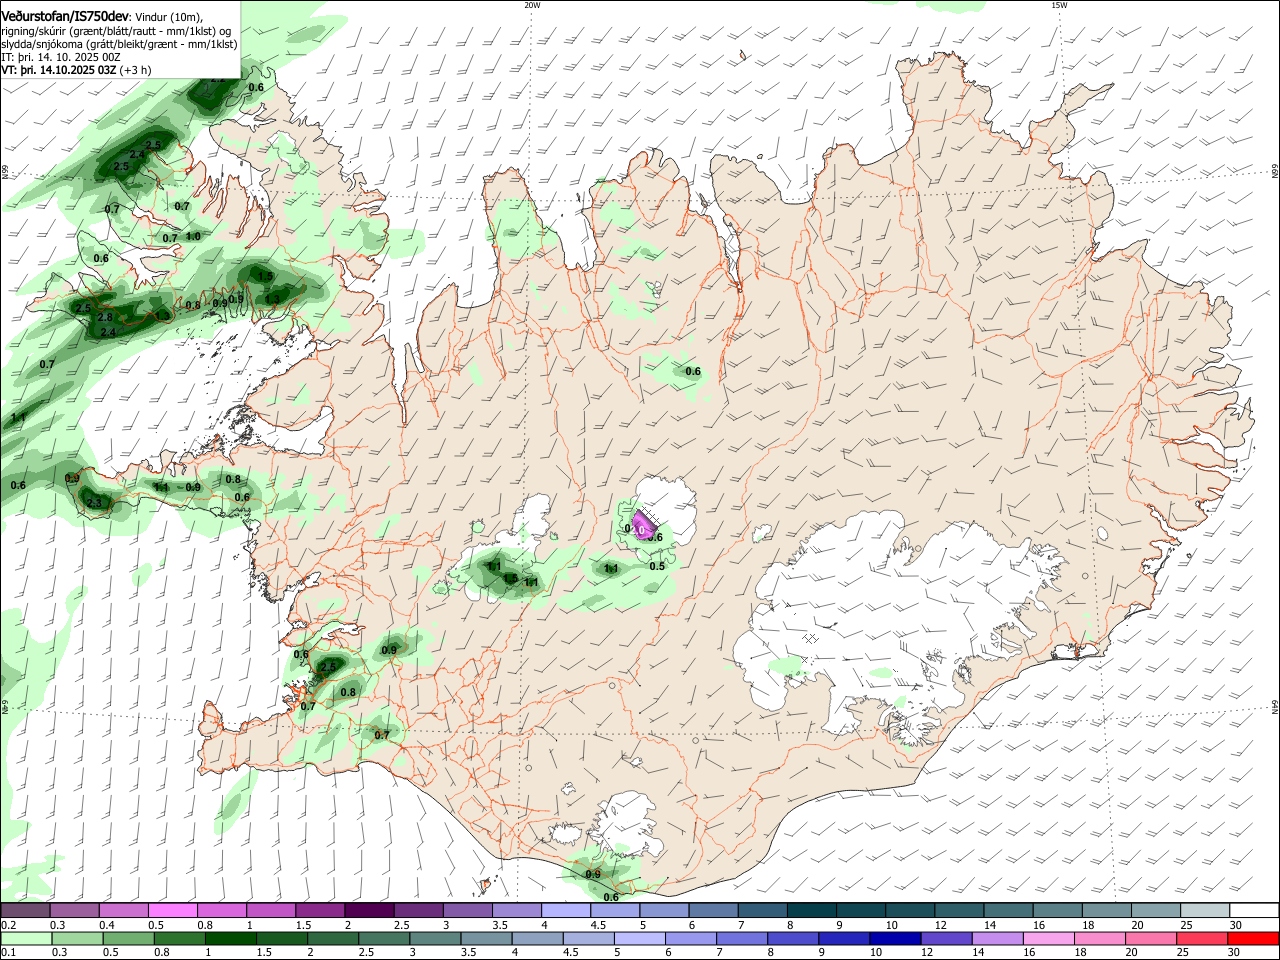Click the 'rigning/skúrir (grænt/blátt/rautt' header line

click(115, 30)
